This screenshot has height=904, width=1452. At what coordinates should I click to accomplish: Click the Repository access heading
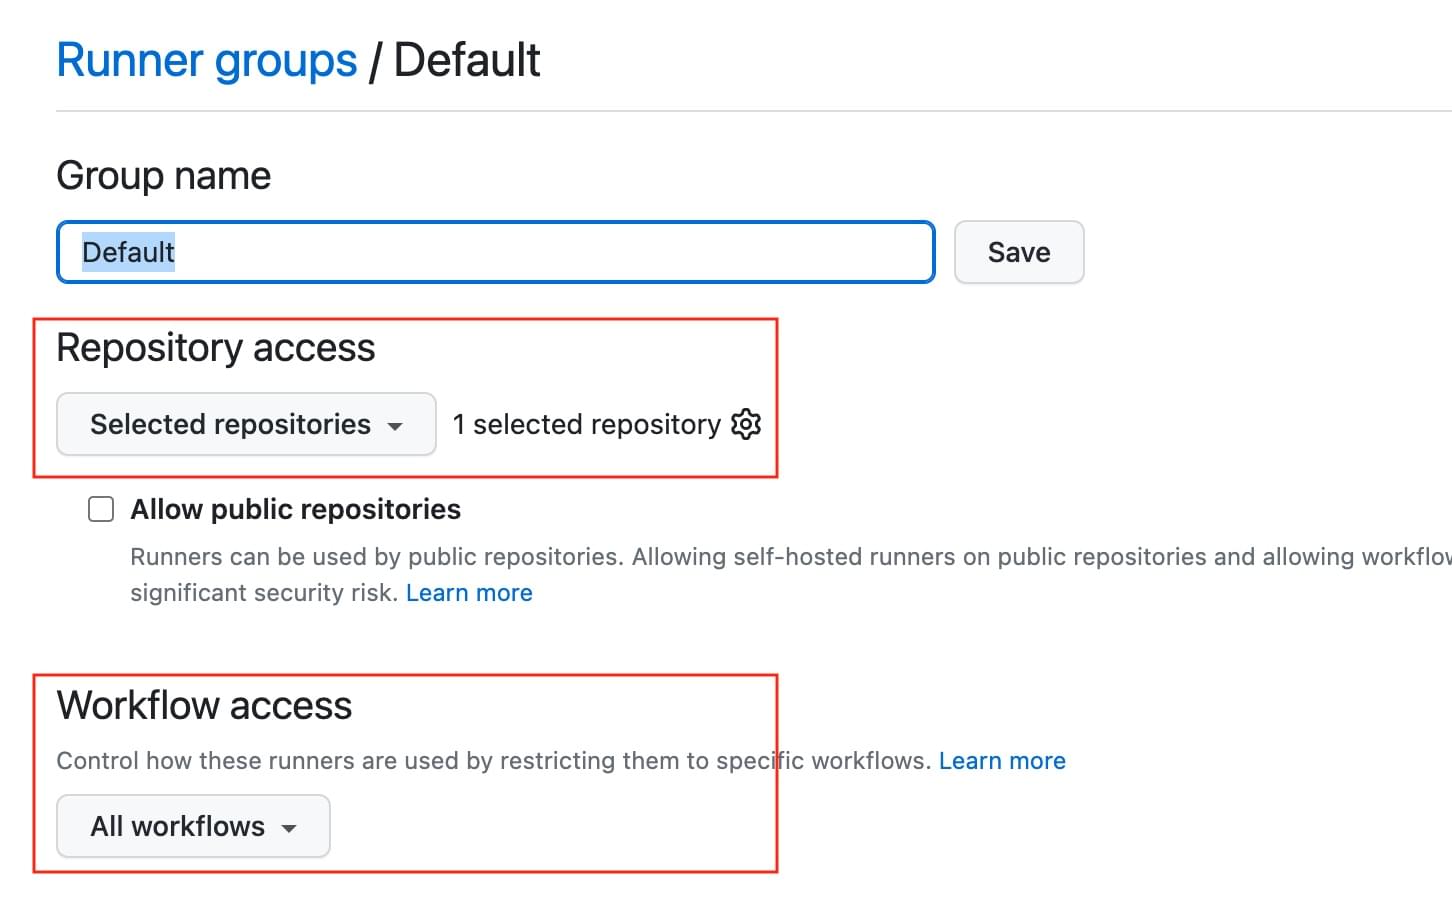[215, 348]
